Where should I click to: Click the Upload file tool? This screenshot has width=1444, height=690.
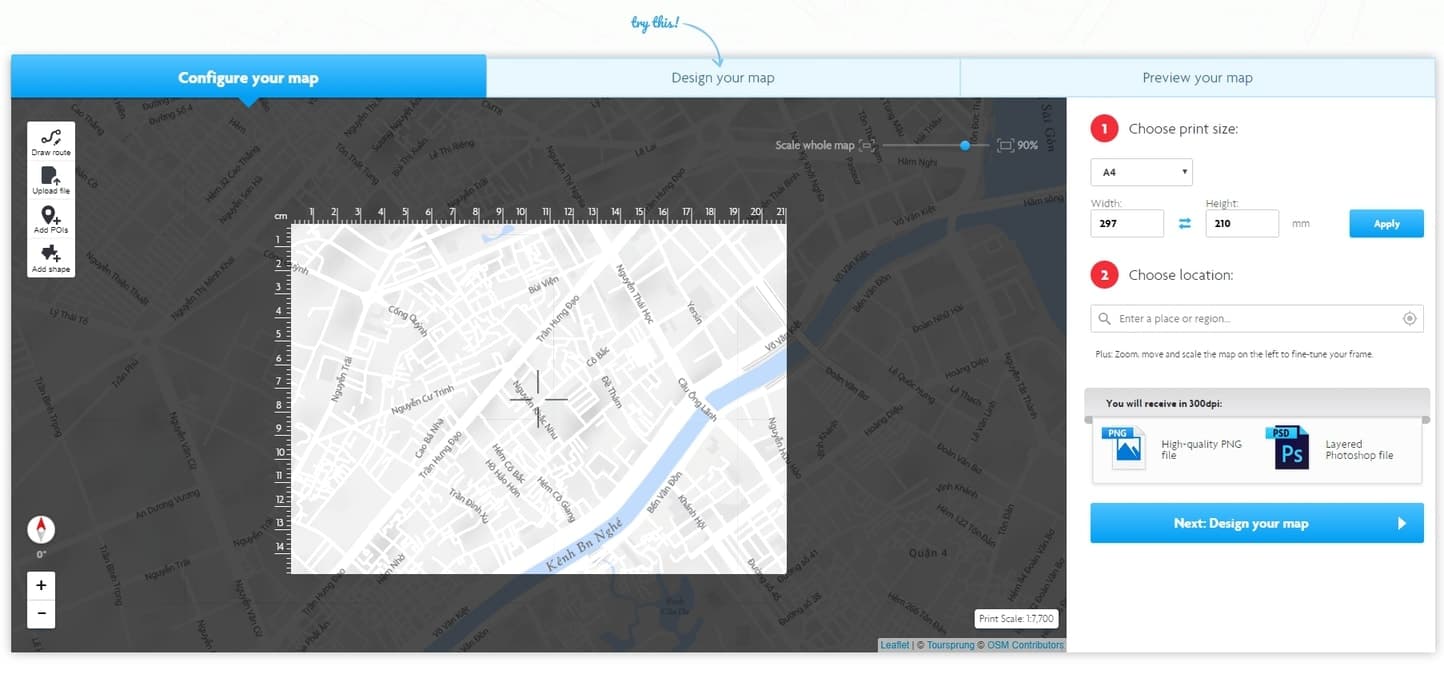coord(51,181)
